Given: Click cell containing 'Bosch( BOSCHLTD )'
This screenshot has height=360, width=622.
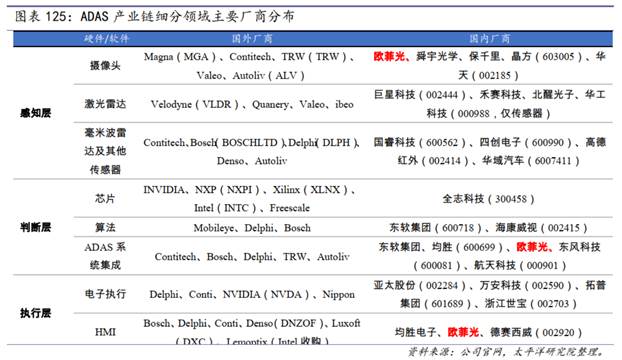Looking at the screenshot, I should [251, 151].
